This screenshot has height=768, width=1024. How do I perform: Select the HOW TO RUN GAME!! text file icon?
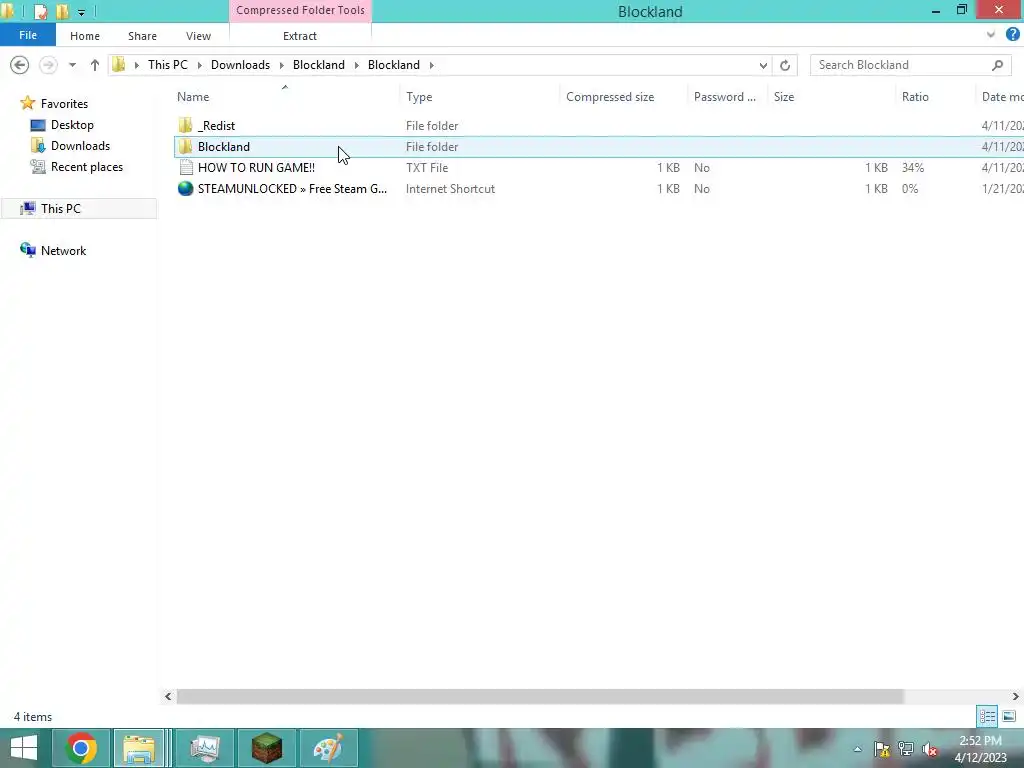185,168
